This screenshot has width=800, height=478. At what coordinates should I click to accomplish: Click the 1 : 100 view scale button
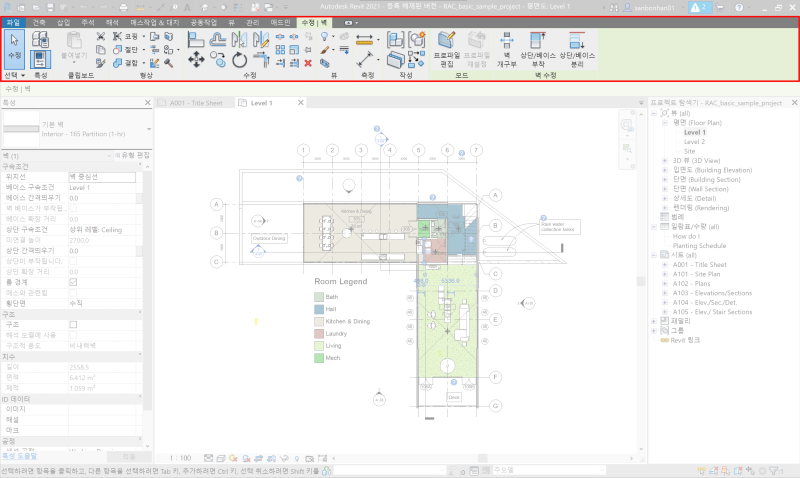coord(180,458)
